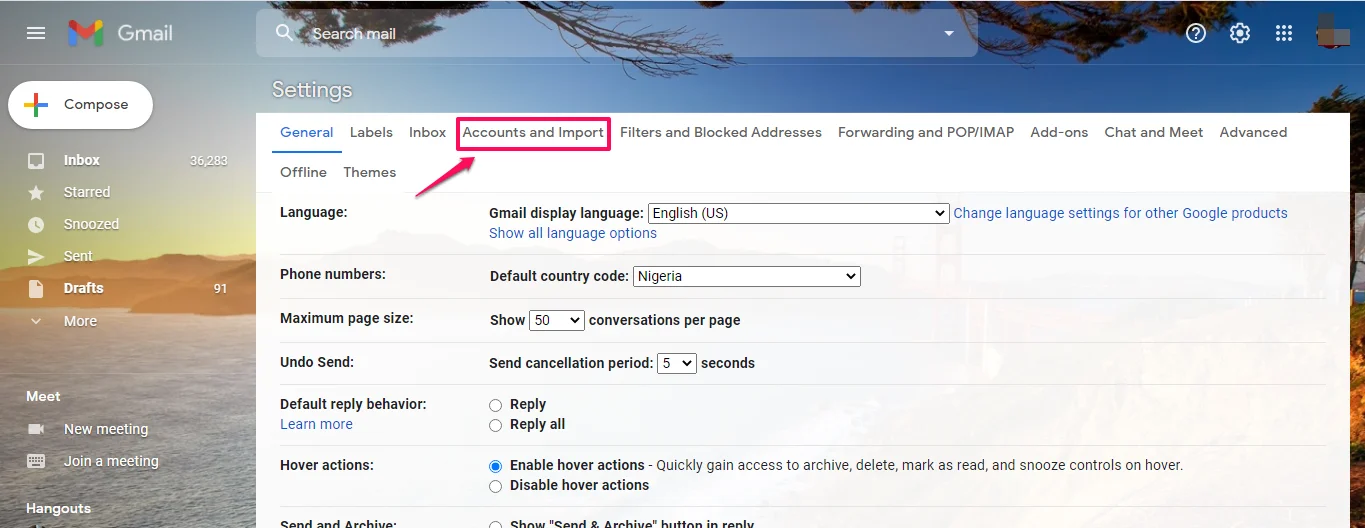Open the Themes settings tab
1365x528 pixels.
(x=370, y=172)
